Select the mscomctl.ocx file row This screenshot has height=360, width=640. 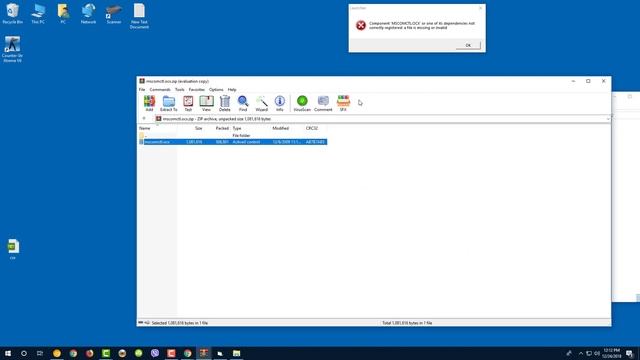tap(232, 142)
